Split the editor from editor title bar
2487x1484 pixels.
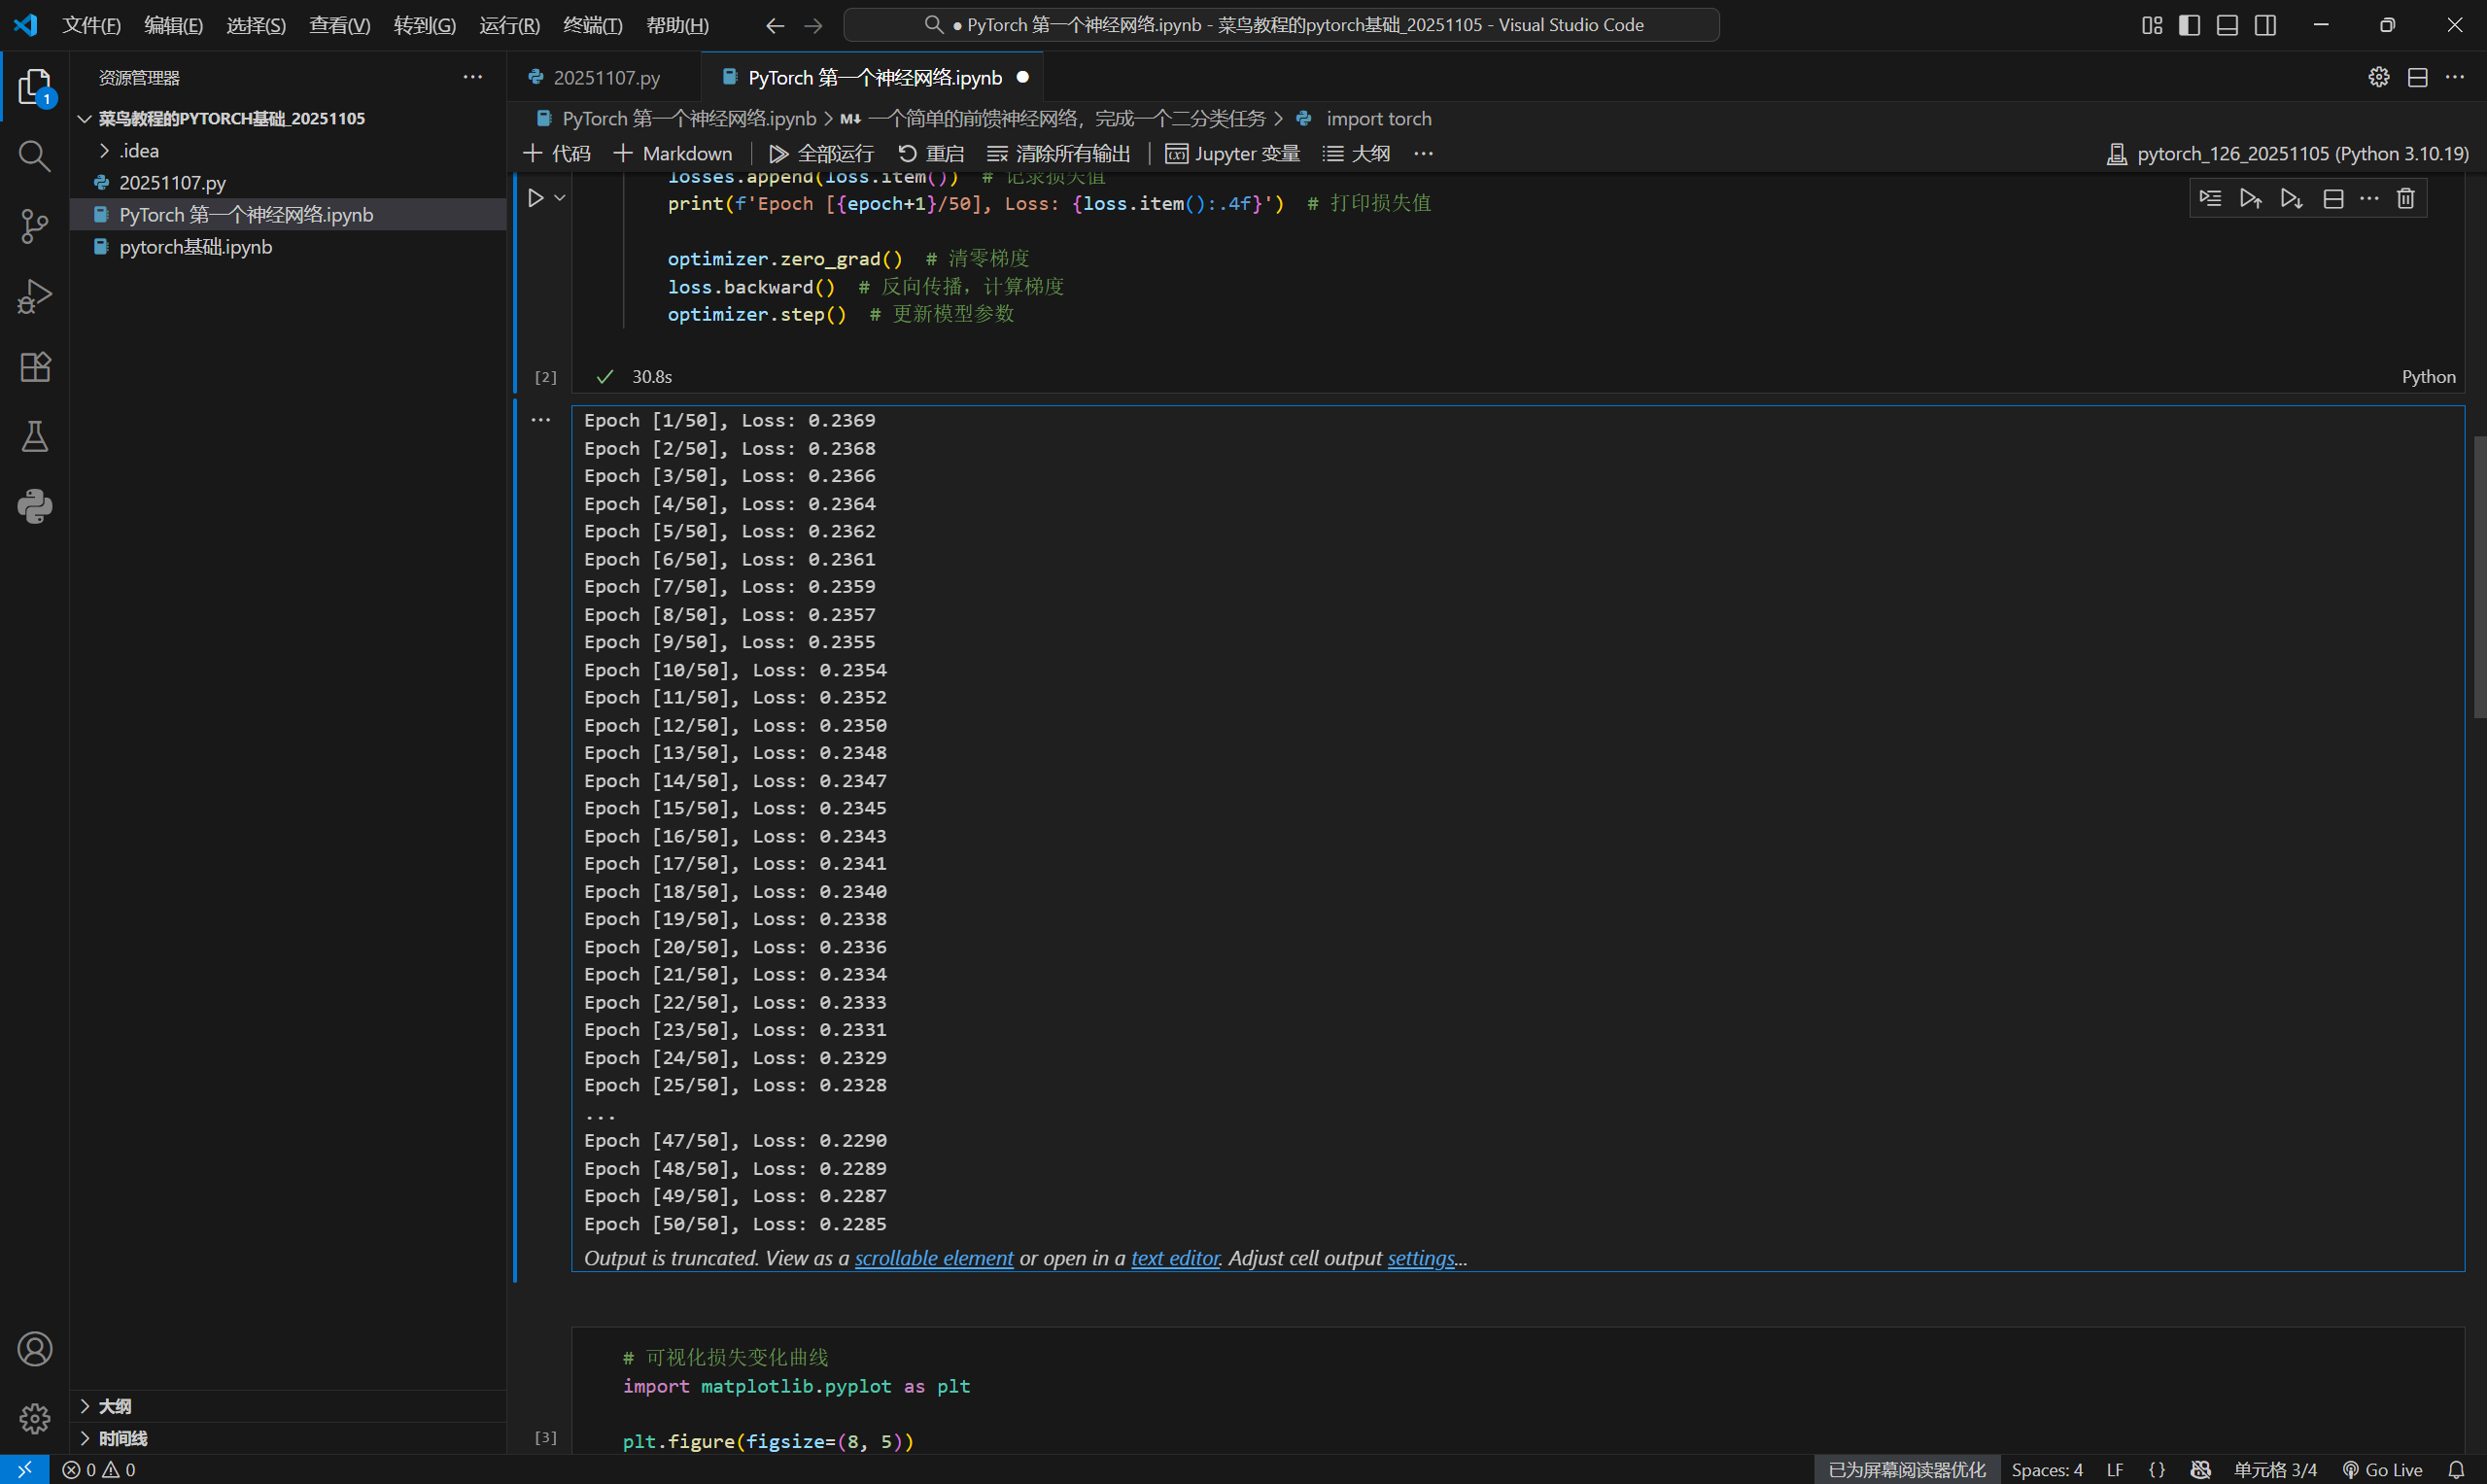tap(2417, 77)
